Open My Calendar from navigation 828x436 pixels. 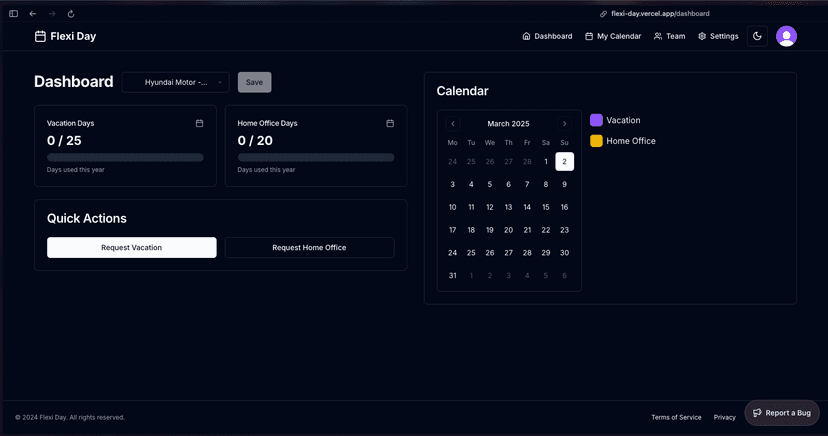click(613, 36)
